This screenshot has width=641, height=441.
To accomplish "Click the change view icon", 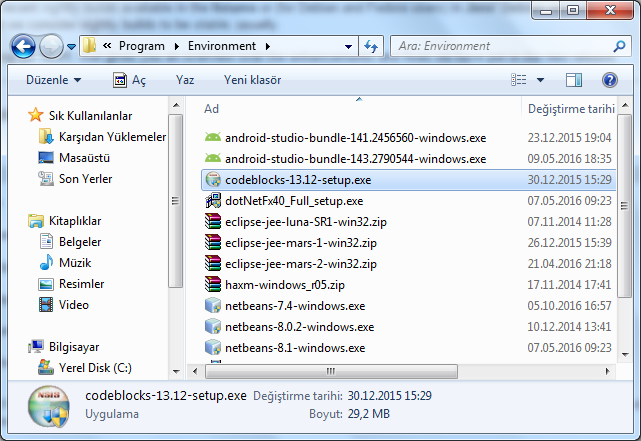I will click(x=519, y=80).
